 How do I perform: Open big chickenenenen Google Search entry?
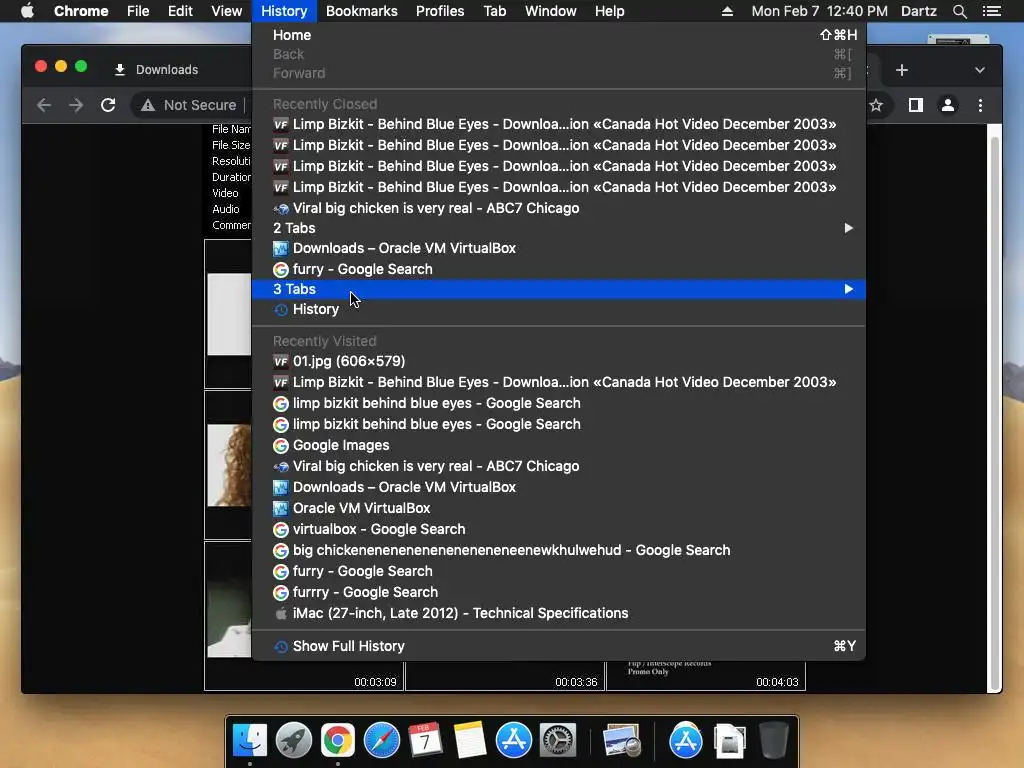click(558, 551)
